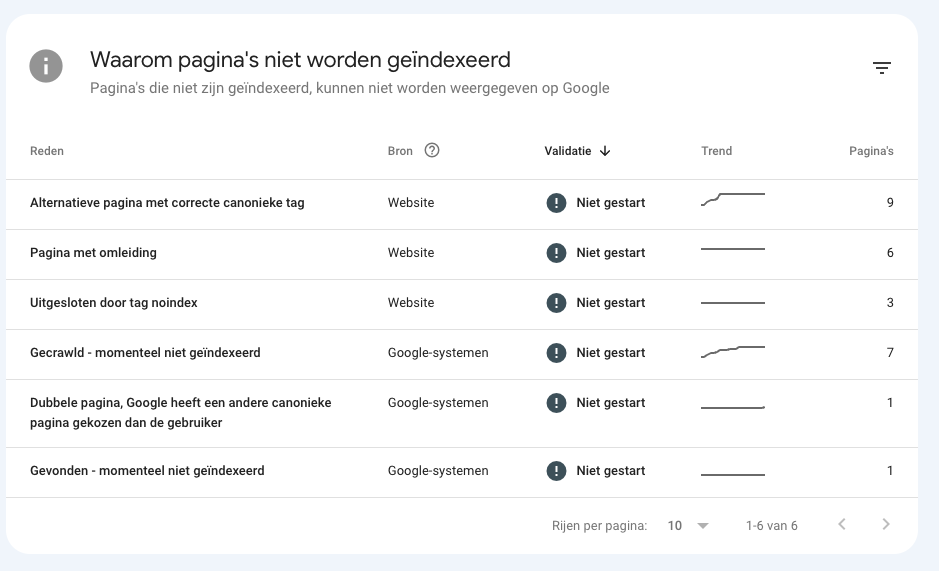The width and height of the screenshot is (939, 571).
Task: Click the warning icon in the Uitgesloten door tag noindex row
Action: pyautogui.click(x=556, y=303)
